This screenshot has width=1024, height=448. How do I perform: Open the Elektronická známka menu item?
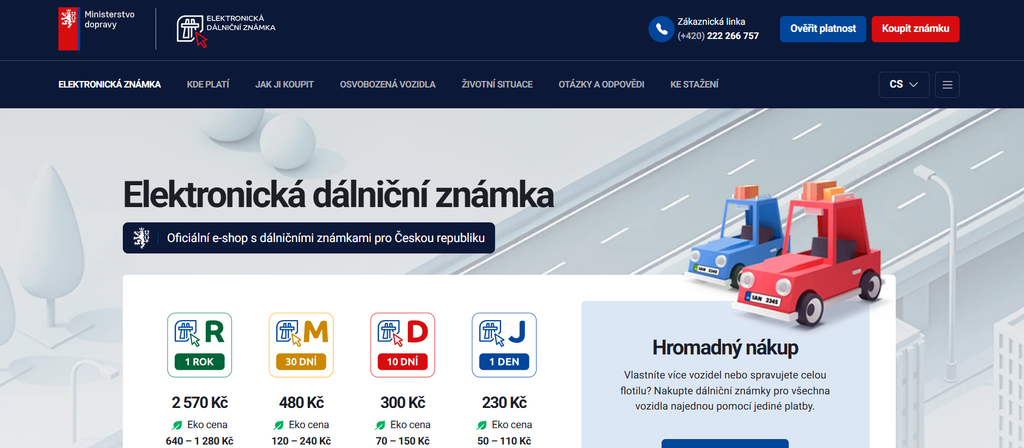pyautogui.click(x=110, y=84)
